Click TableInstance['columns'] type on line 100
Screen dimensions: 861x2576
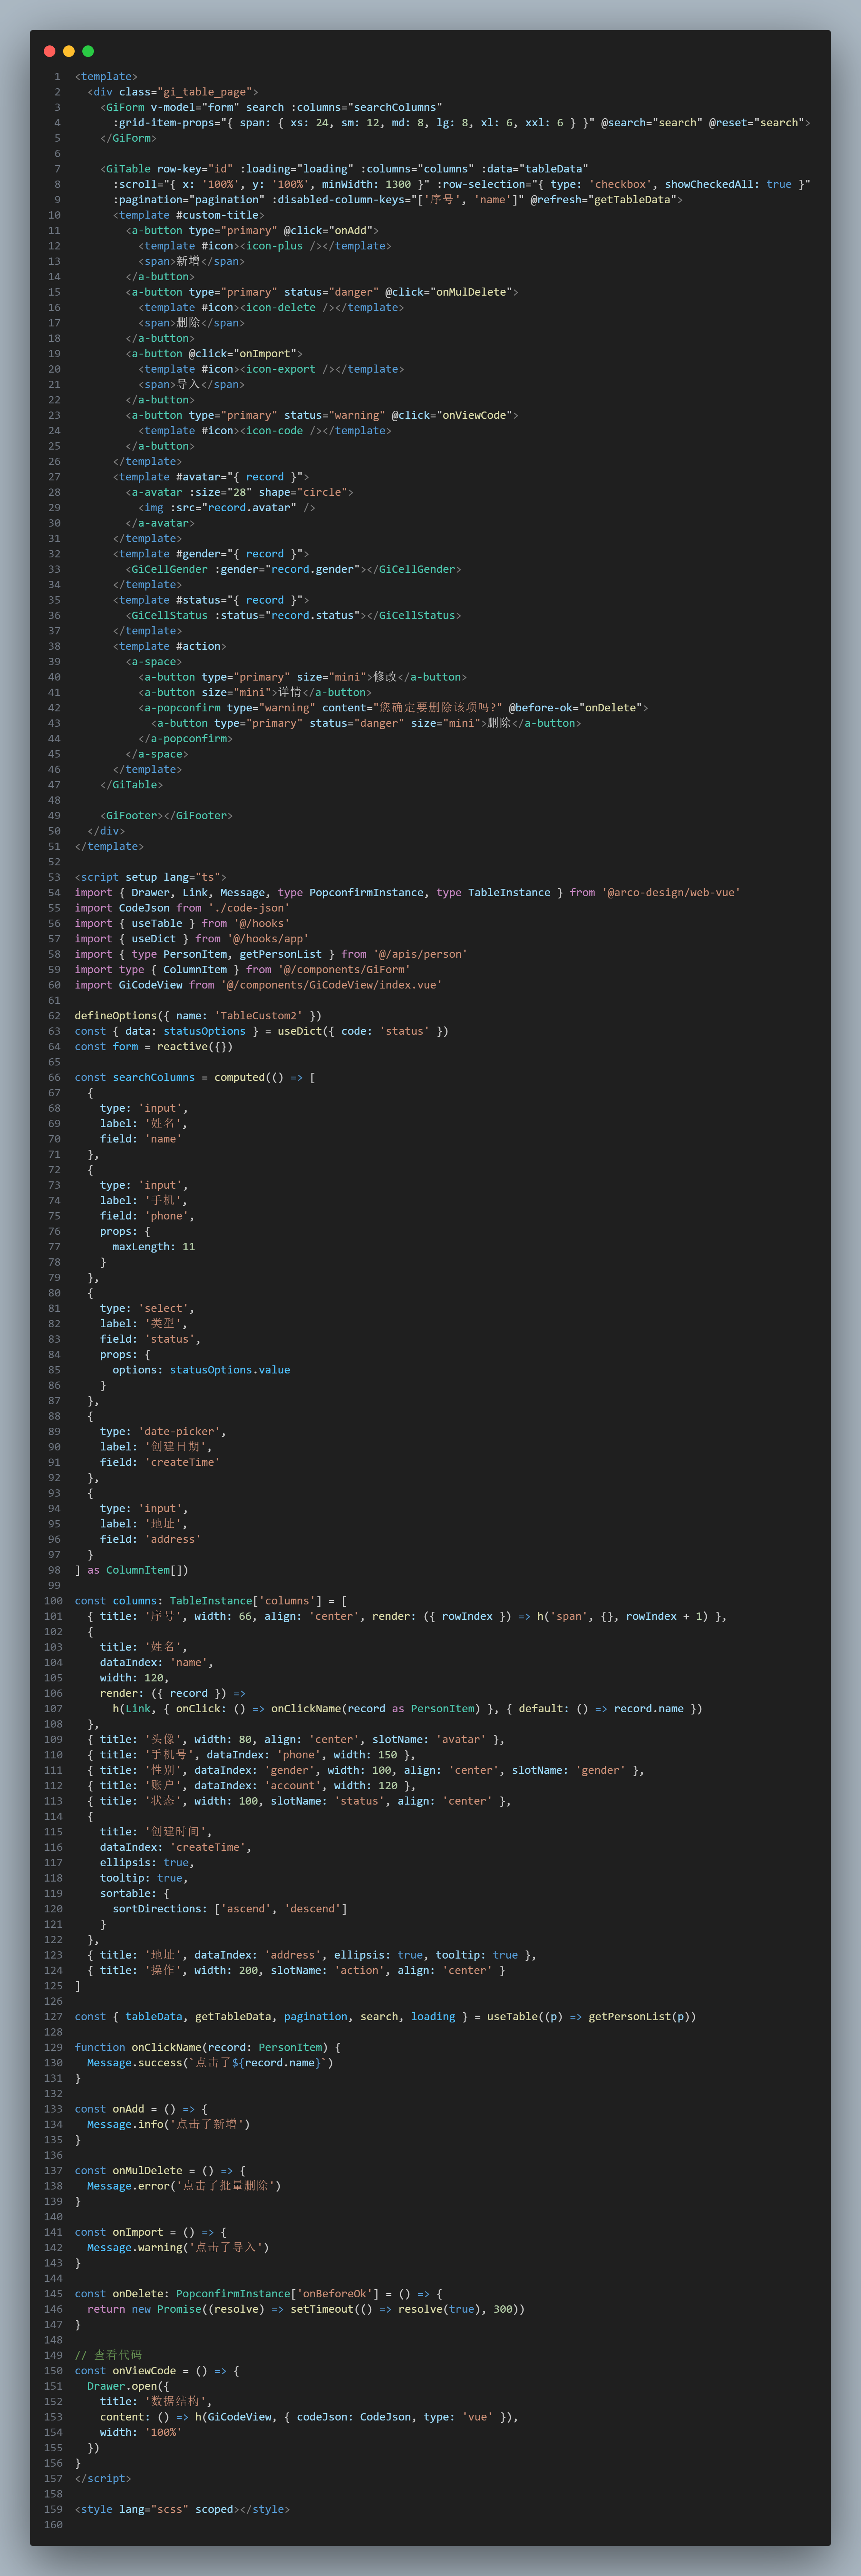click(x=246, y=1601)
